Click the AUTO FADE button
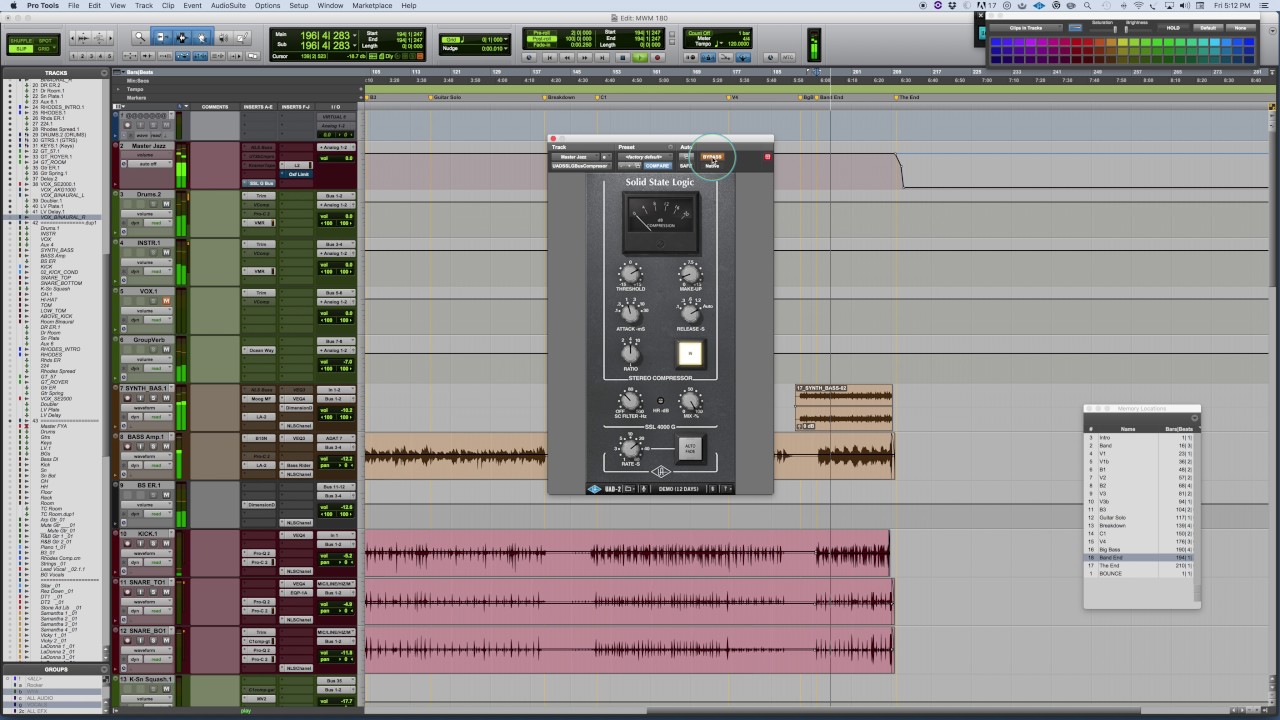This screenshot has width=1280, height=720. click(x=689, y=449)
